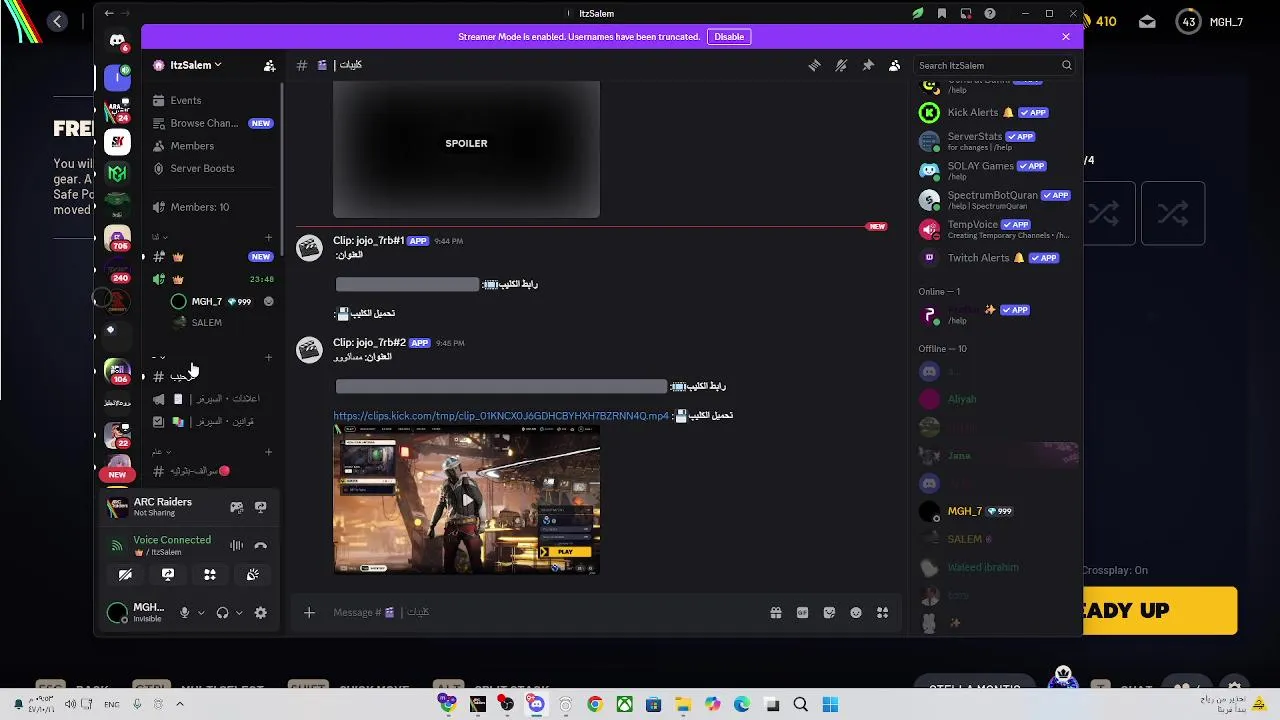
Task: Open Discord direct messages home
Action: (117, 42)
